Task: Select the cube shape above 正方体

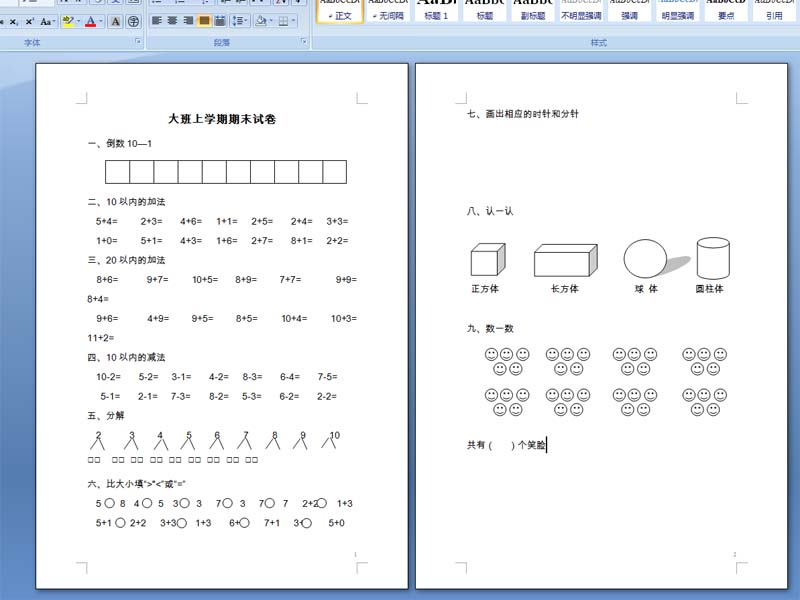Action: point(488,260)
